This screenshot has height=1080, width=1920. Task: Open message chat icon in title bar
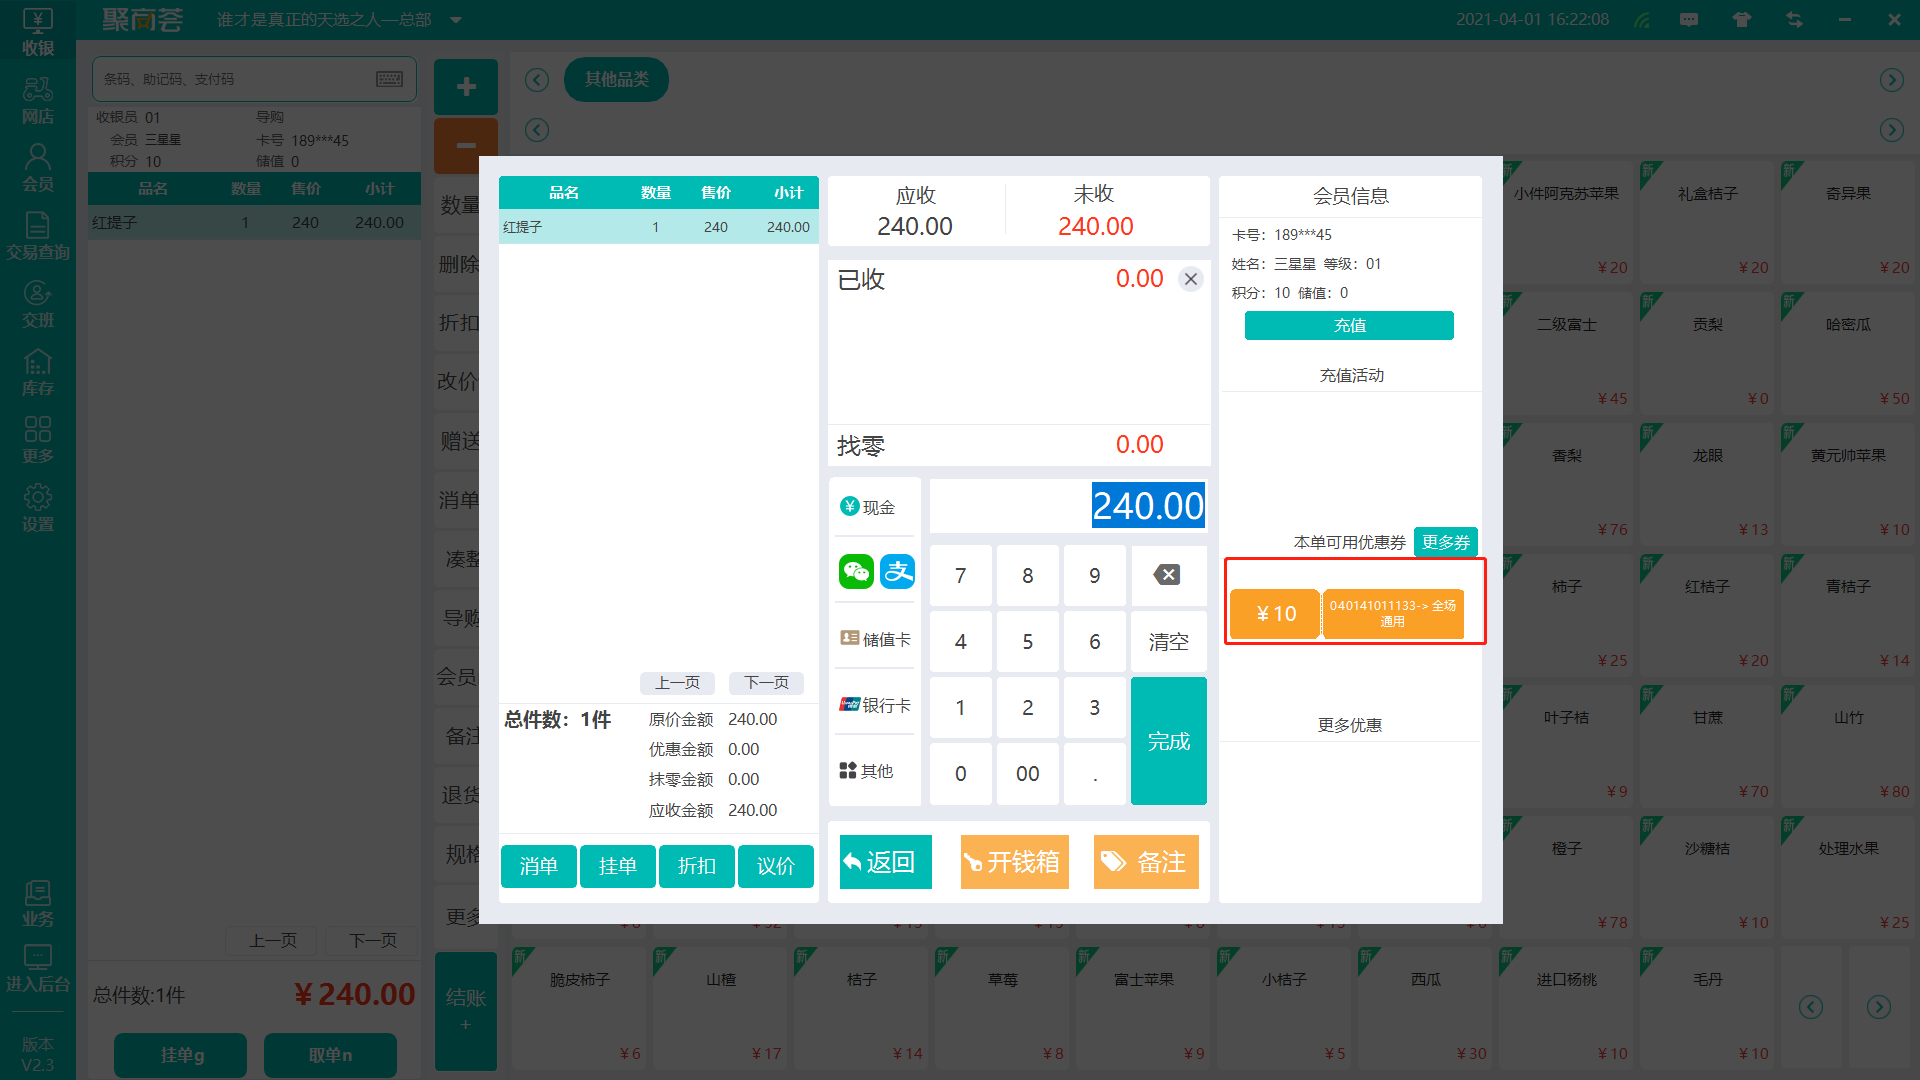click(1689, 19)
